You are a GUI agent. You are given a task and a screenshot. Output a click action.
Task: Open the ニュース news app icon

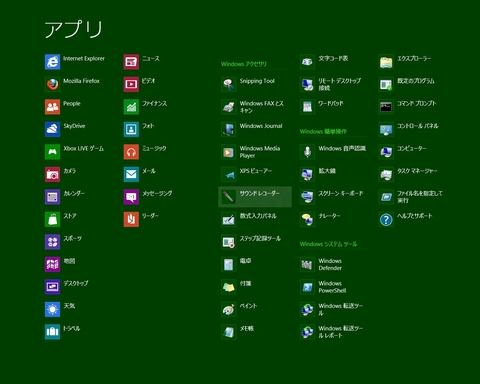point(131,62)
